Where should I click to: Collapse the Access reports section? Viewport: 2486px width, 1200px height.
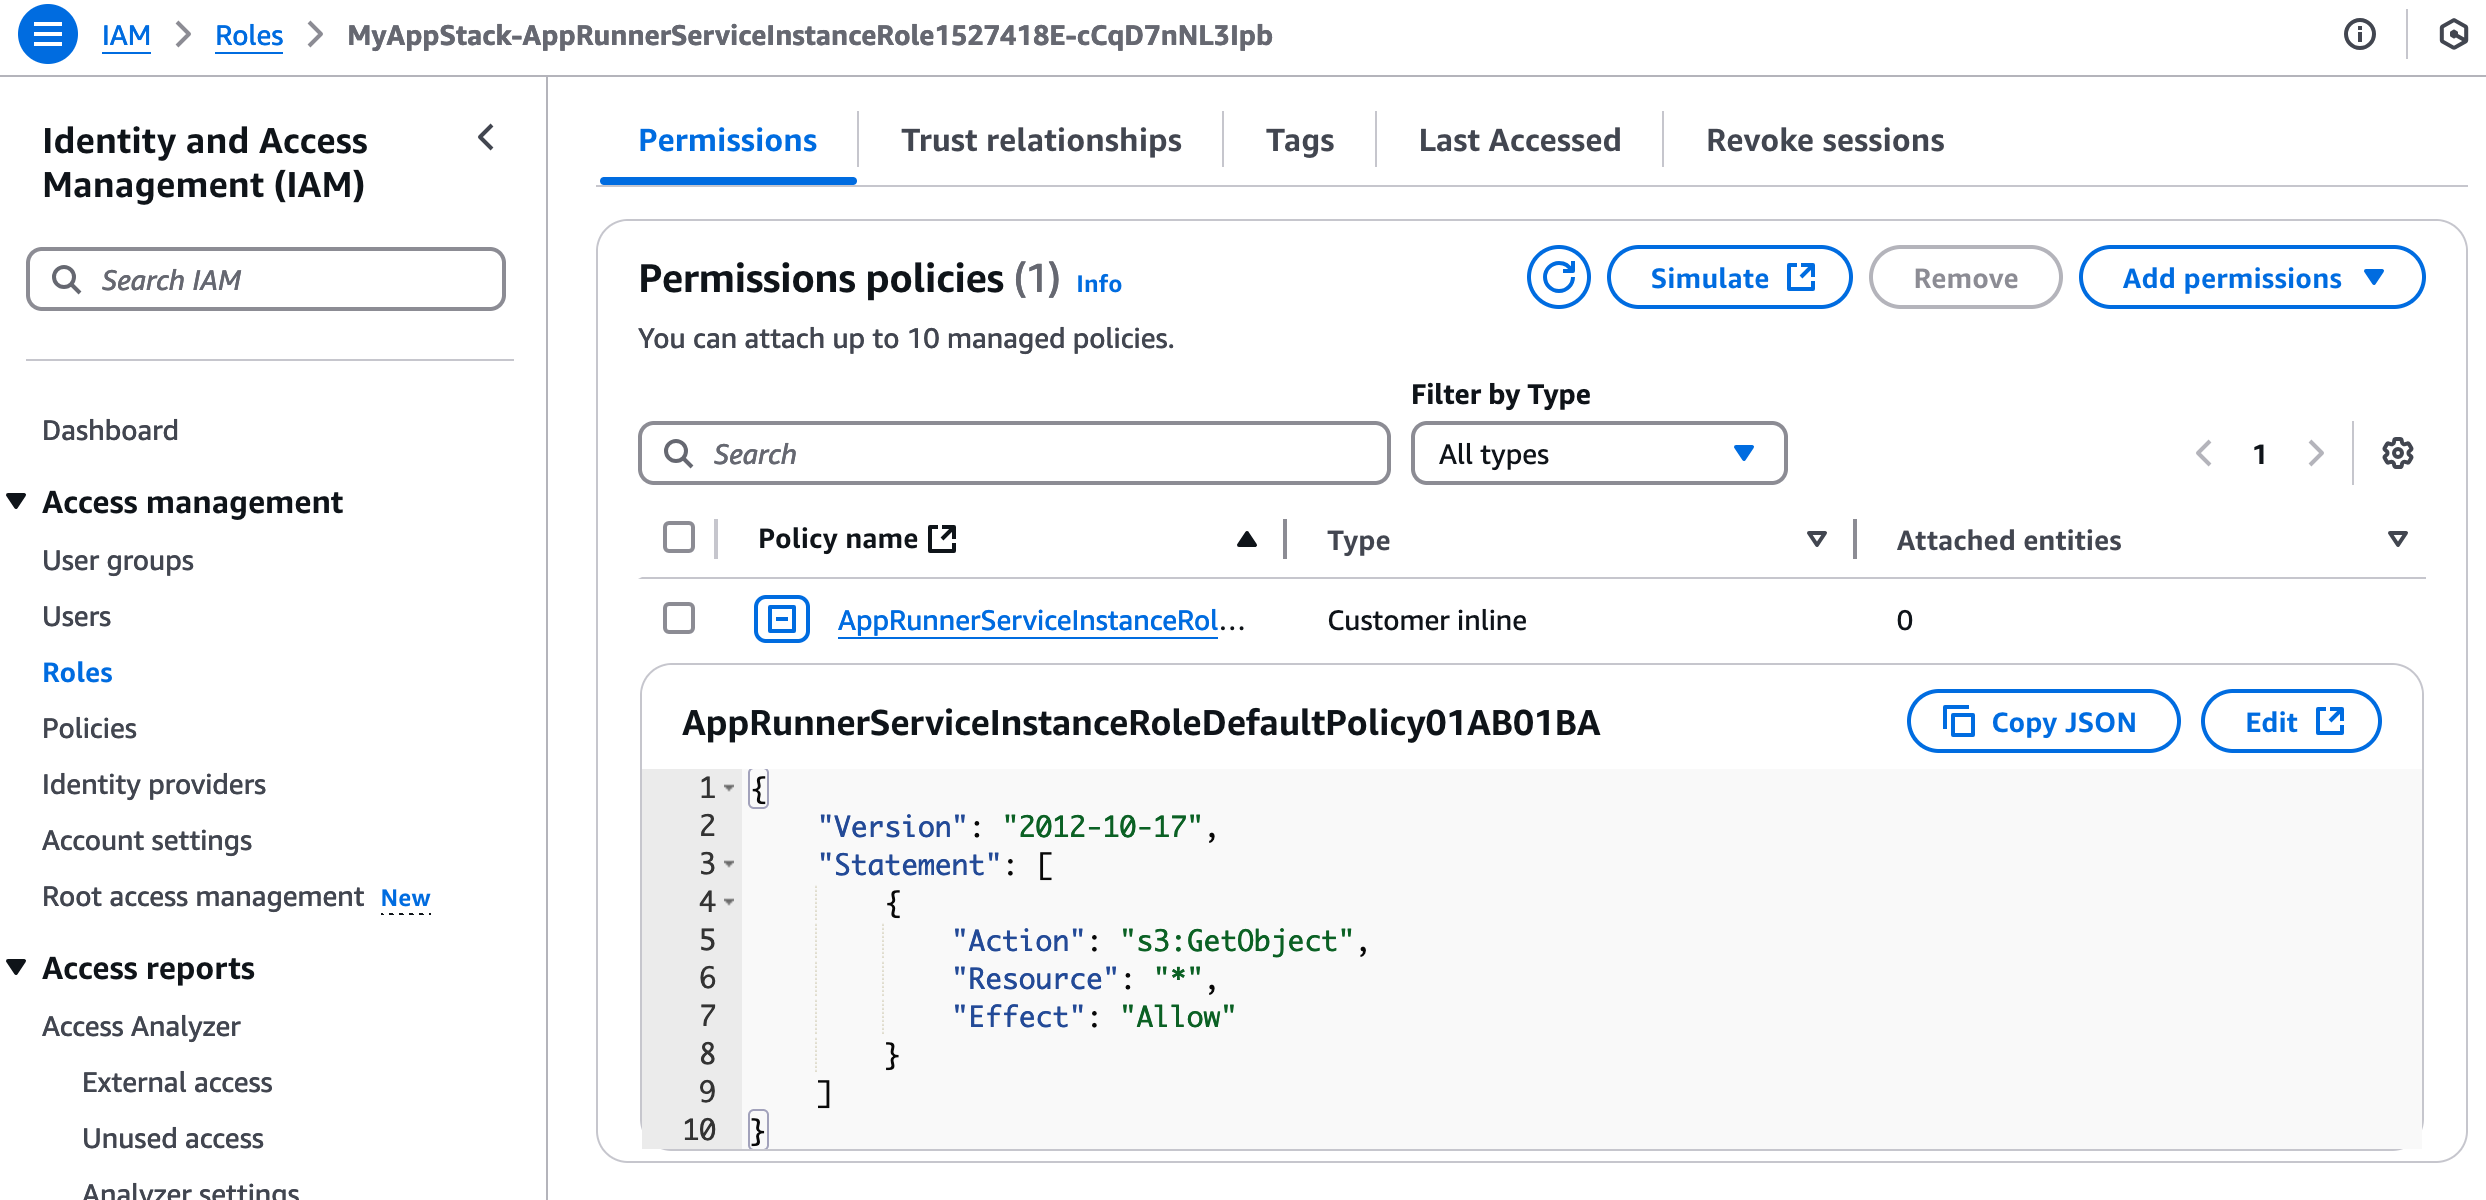17,967
